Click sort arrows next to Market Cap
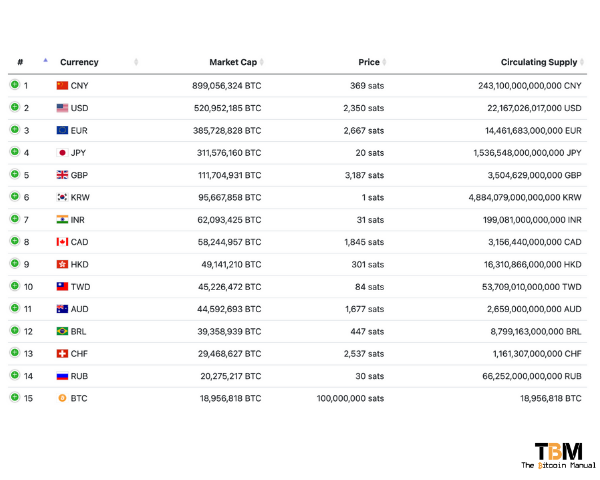The image size is (600, 480). [x=262, y=62]
